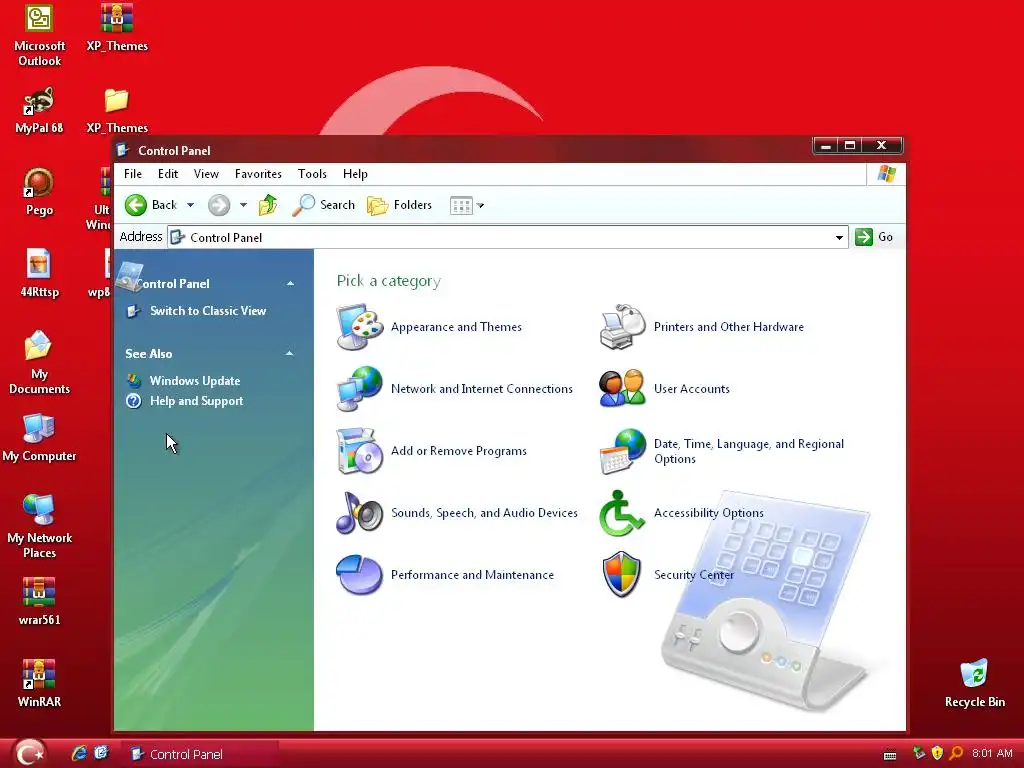Image resolution: width=1024 pixels, height=768 pixels.
Task: Open the File menu
Action: coord(133,174)
